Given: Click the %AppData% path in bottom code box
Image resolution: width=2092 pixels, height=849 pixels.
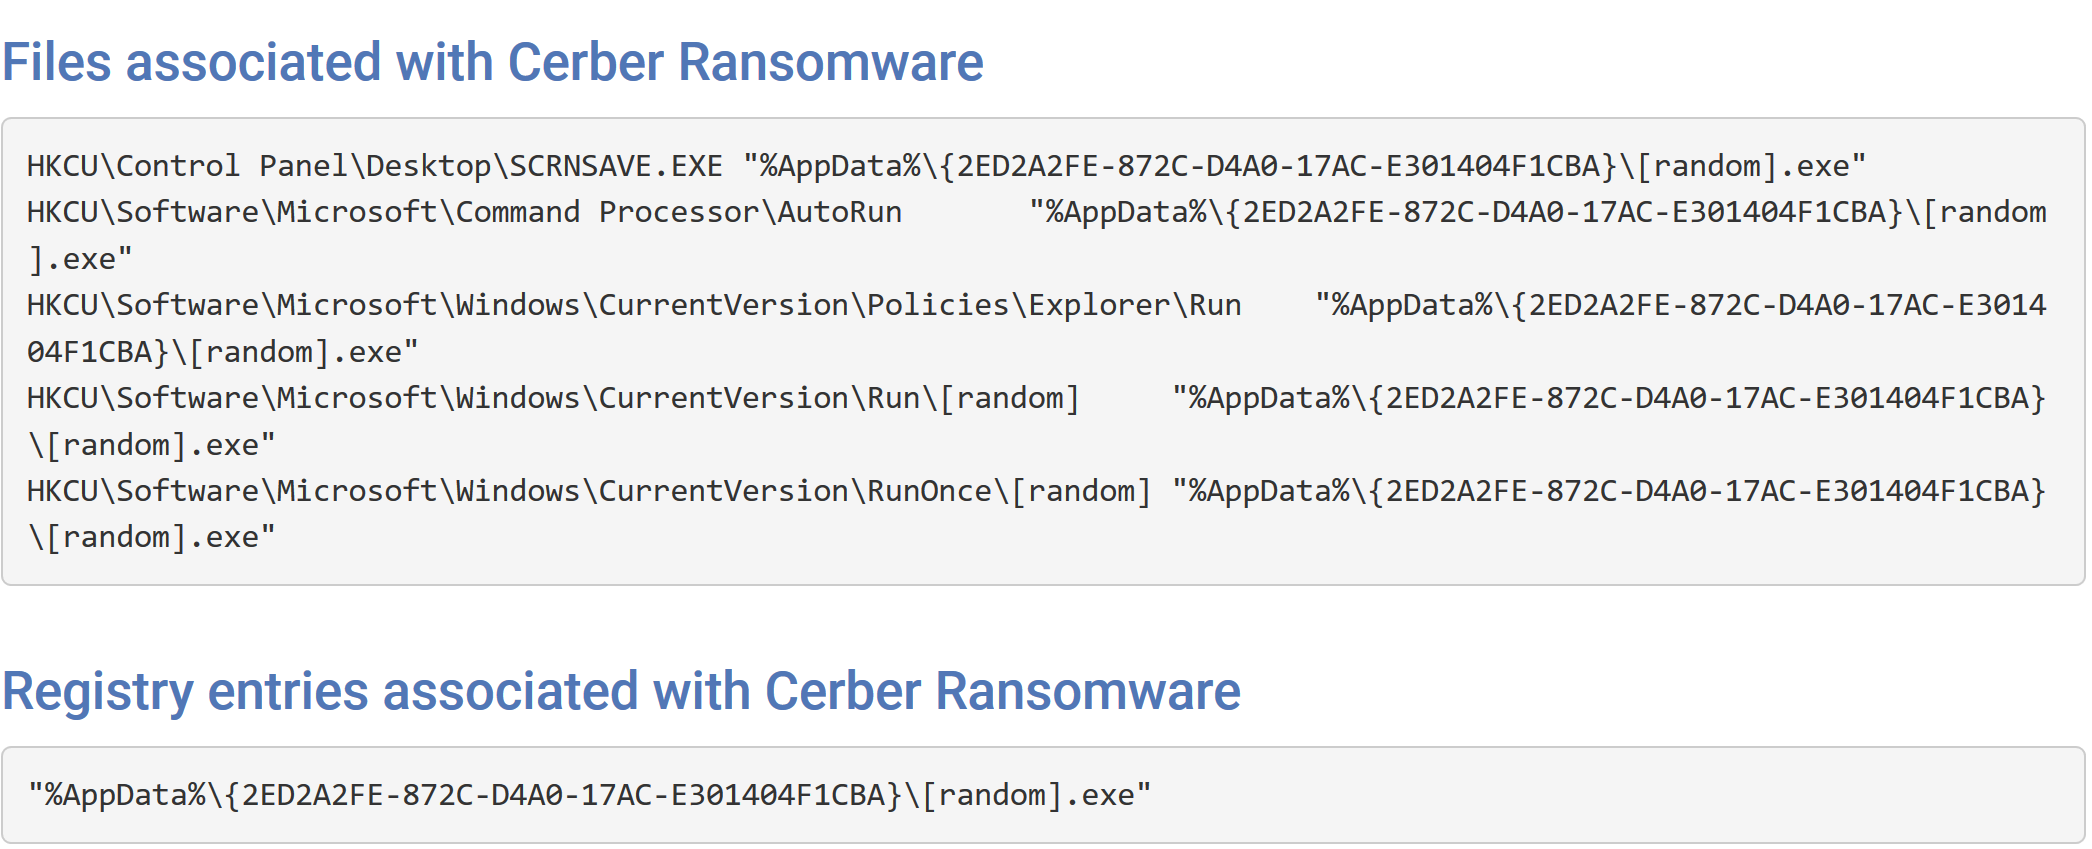Looking at the screenshot, I should [589, 795].
